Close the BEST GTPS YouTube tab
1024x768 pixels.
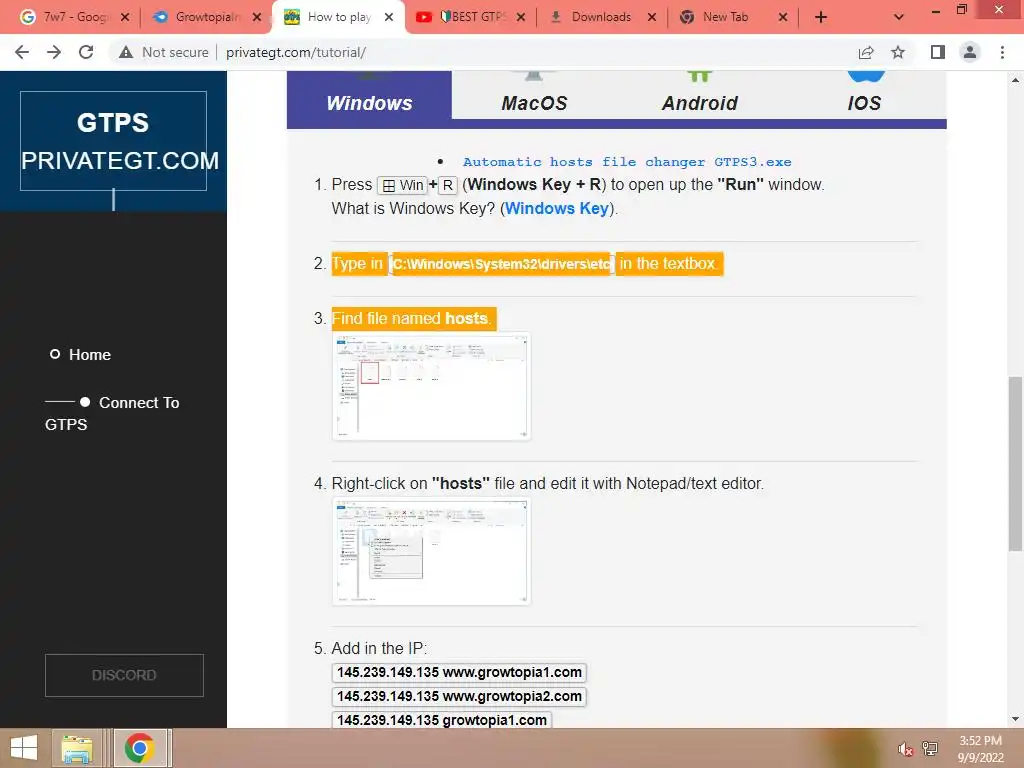520,17
